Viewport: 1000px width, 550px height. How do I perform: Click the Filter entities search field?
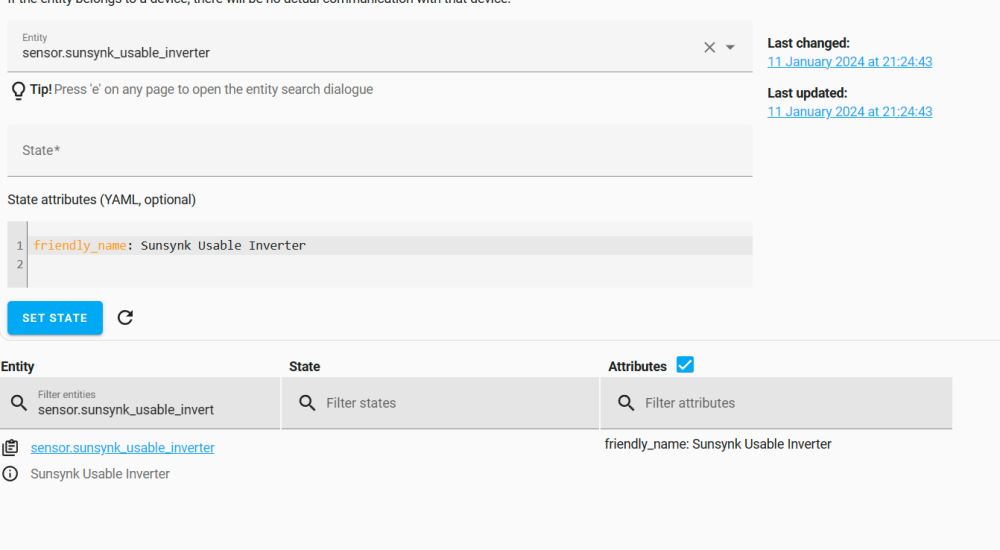pos(140,403)
